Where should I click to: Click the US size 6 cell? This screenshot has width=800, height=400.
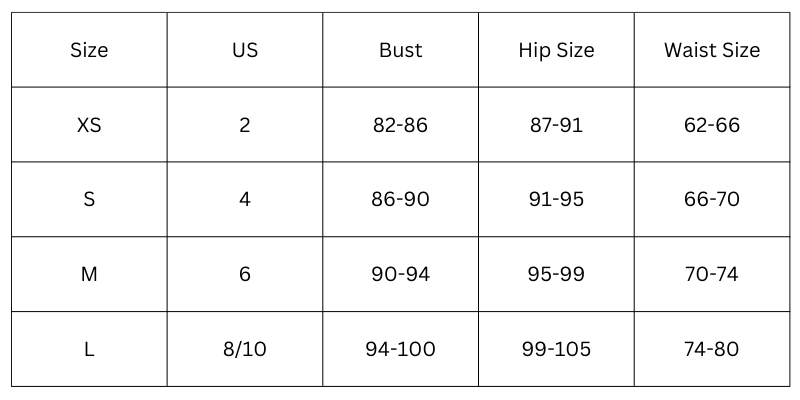coord(245,274)
